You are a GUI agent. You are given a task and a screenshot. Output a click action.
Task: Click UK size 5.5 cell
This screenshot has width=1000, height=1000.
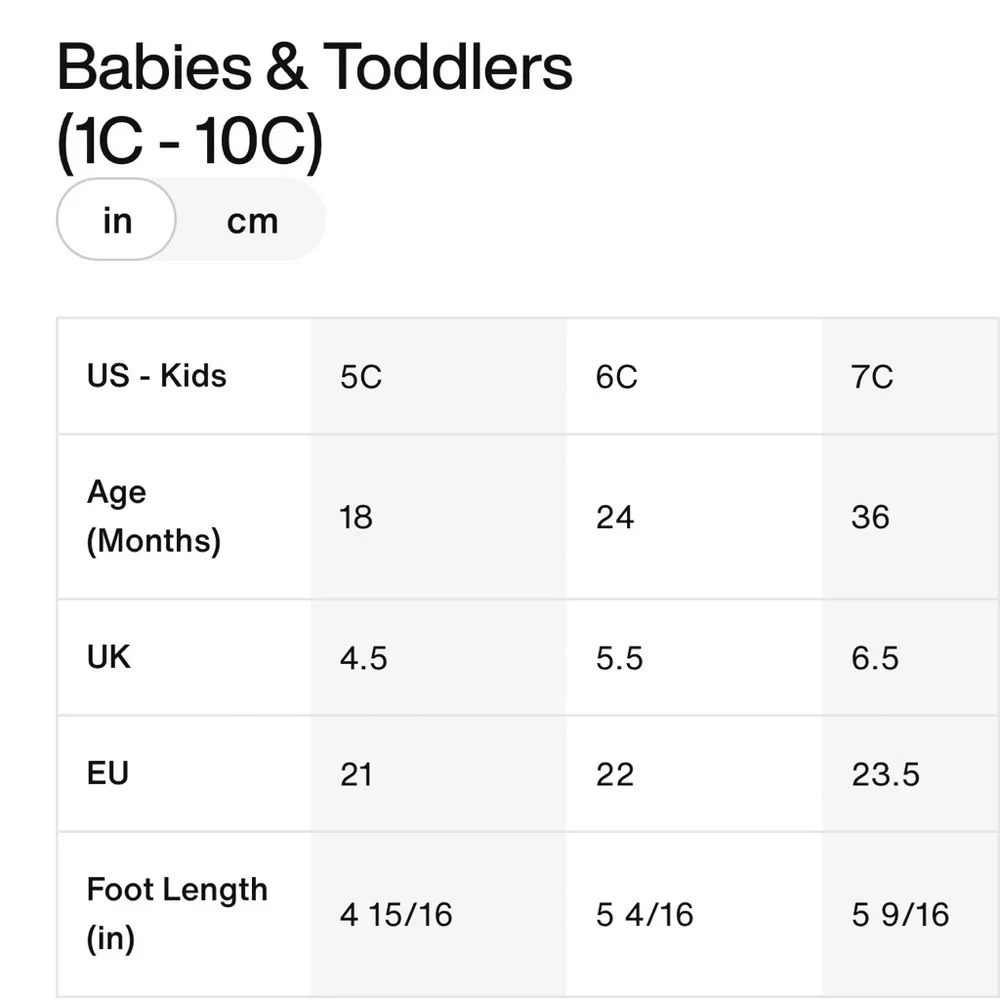(x=694, y=658)
